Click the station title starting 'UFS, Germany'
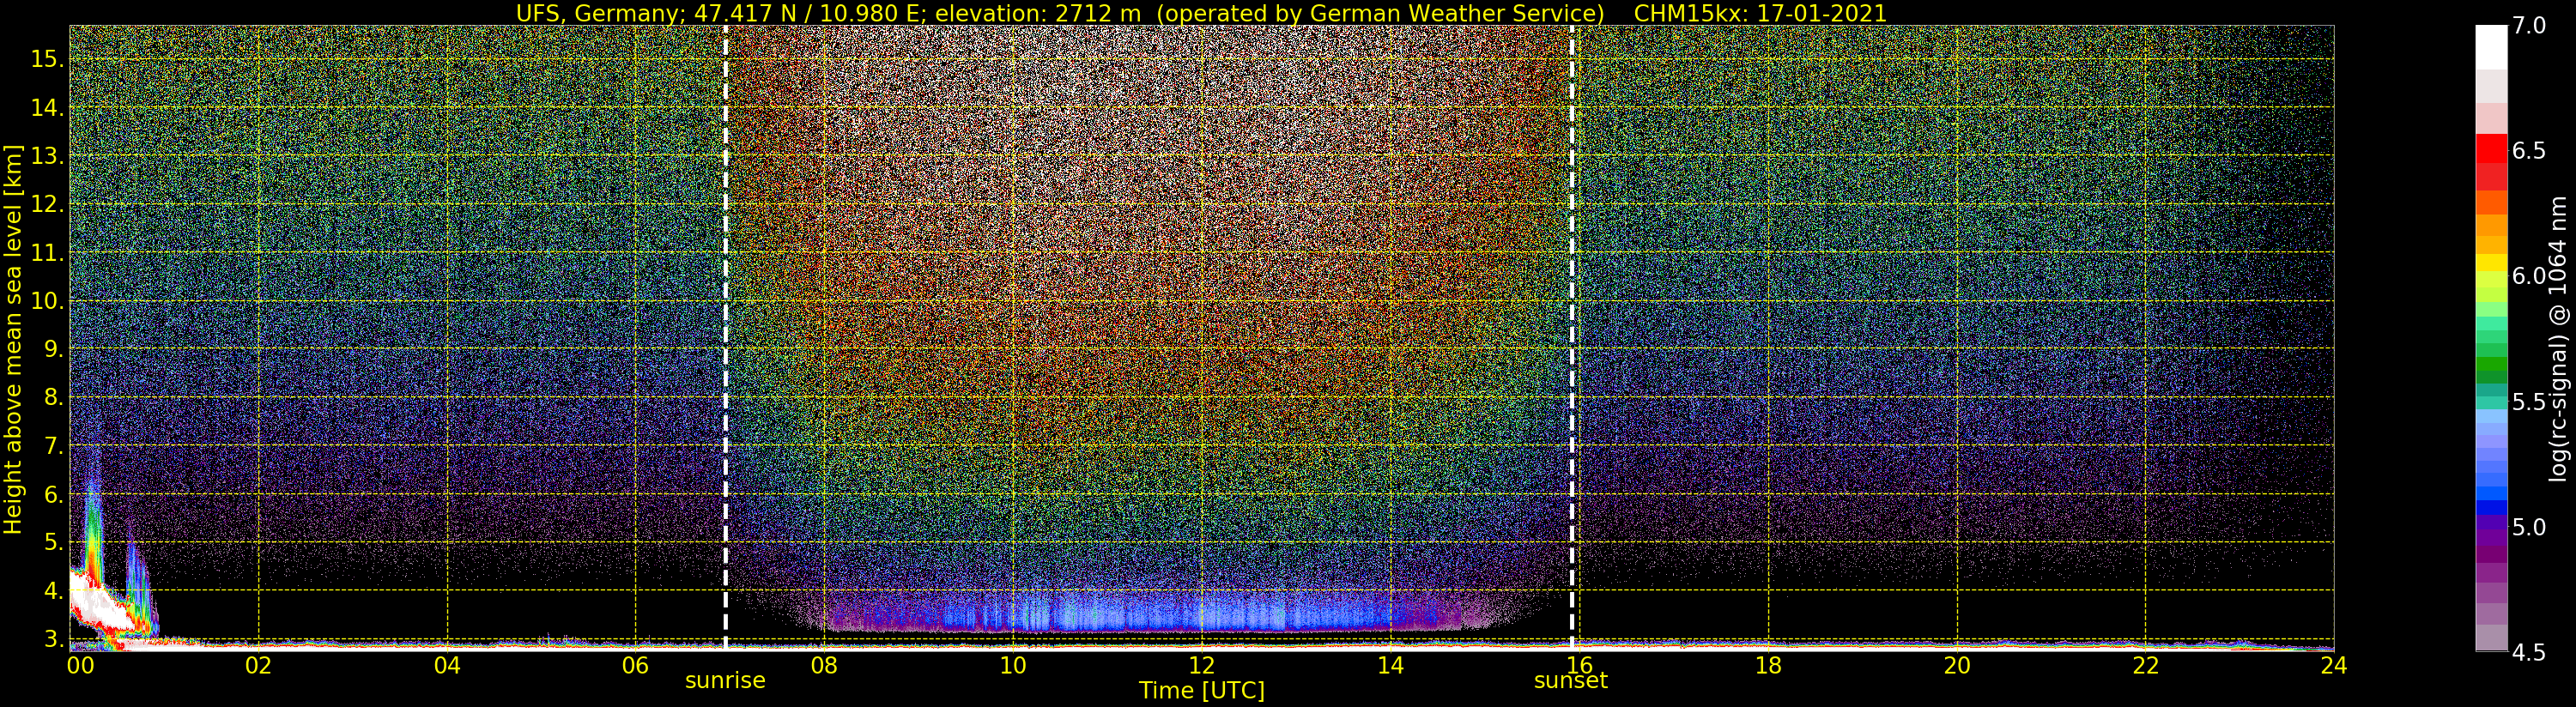This screenshot has height=707, width=2576. point(1060,13)
